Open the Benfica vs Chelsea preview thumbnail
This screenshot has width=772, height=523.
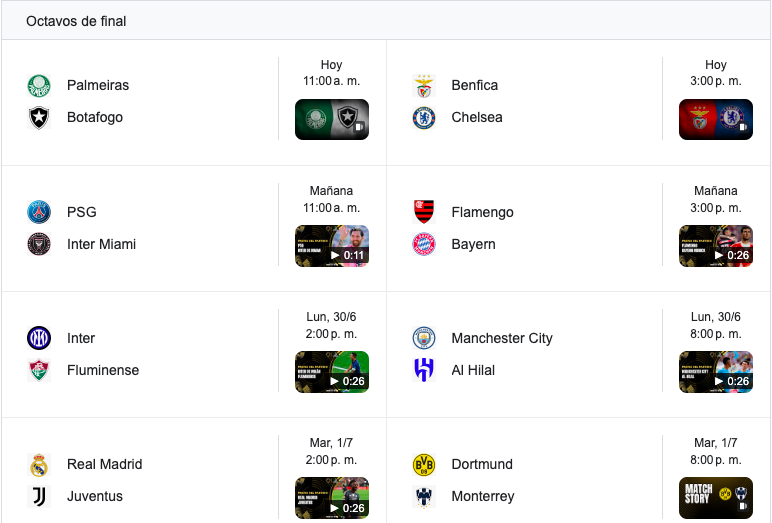point(716,119)
